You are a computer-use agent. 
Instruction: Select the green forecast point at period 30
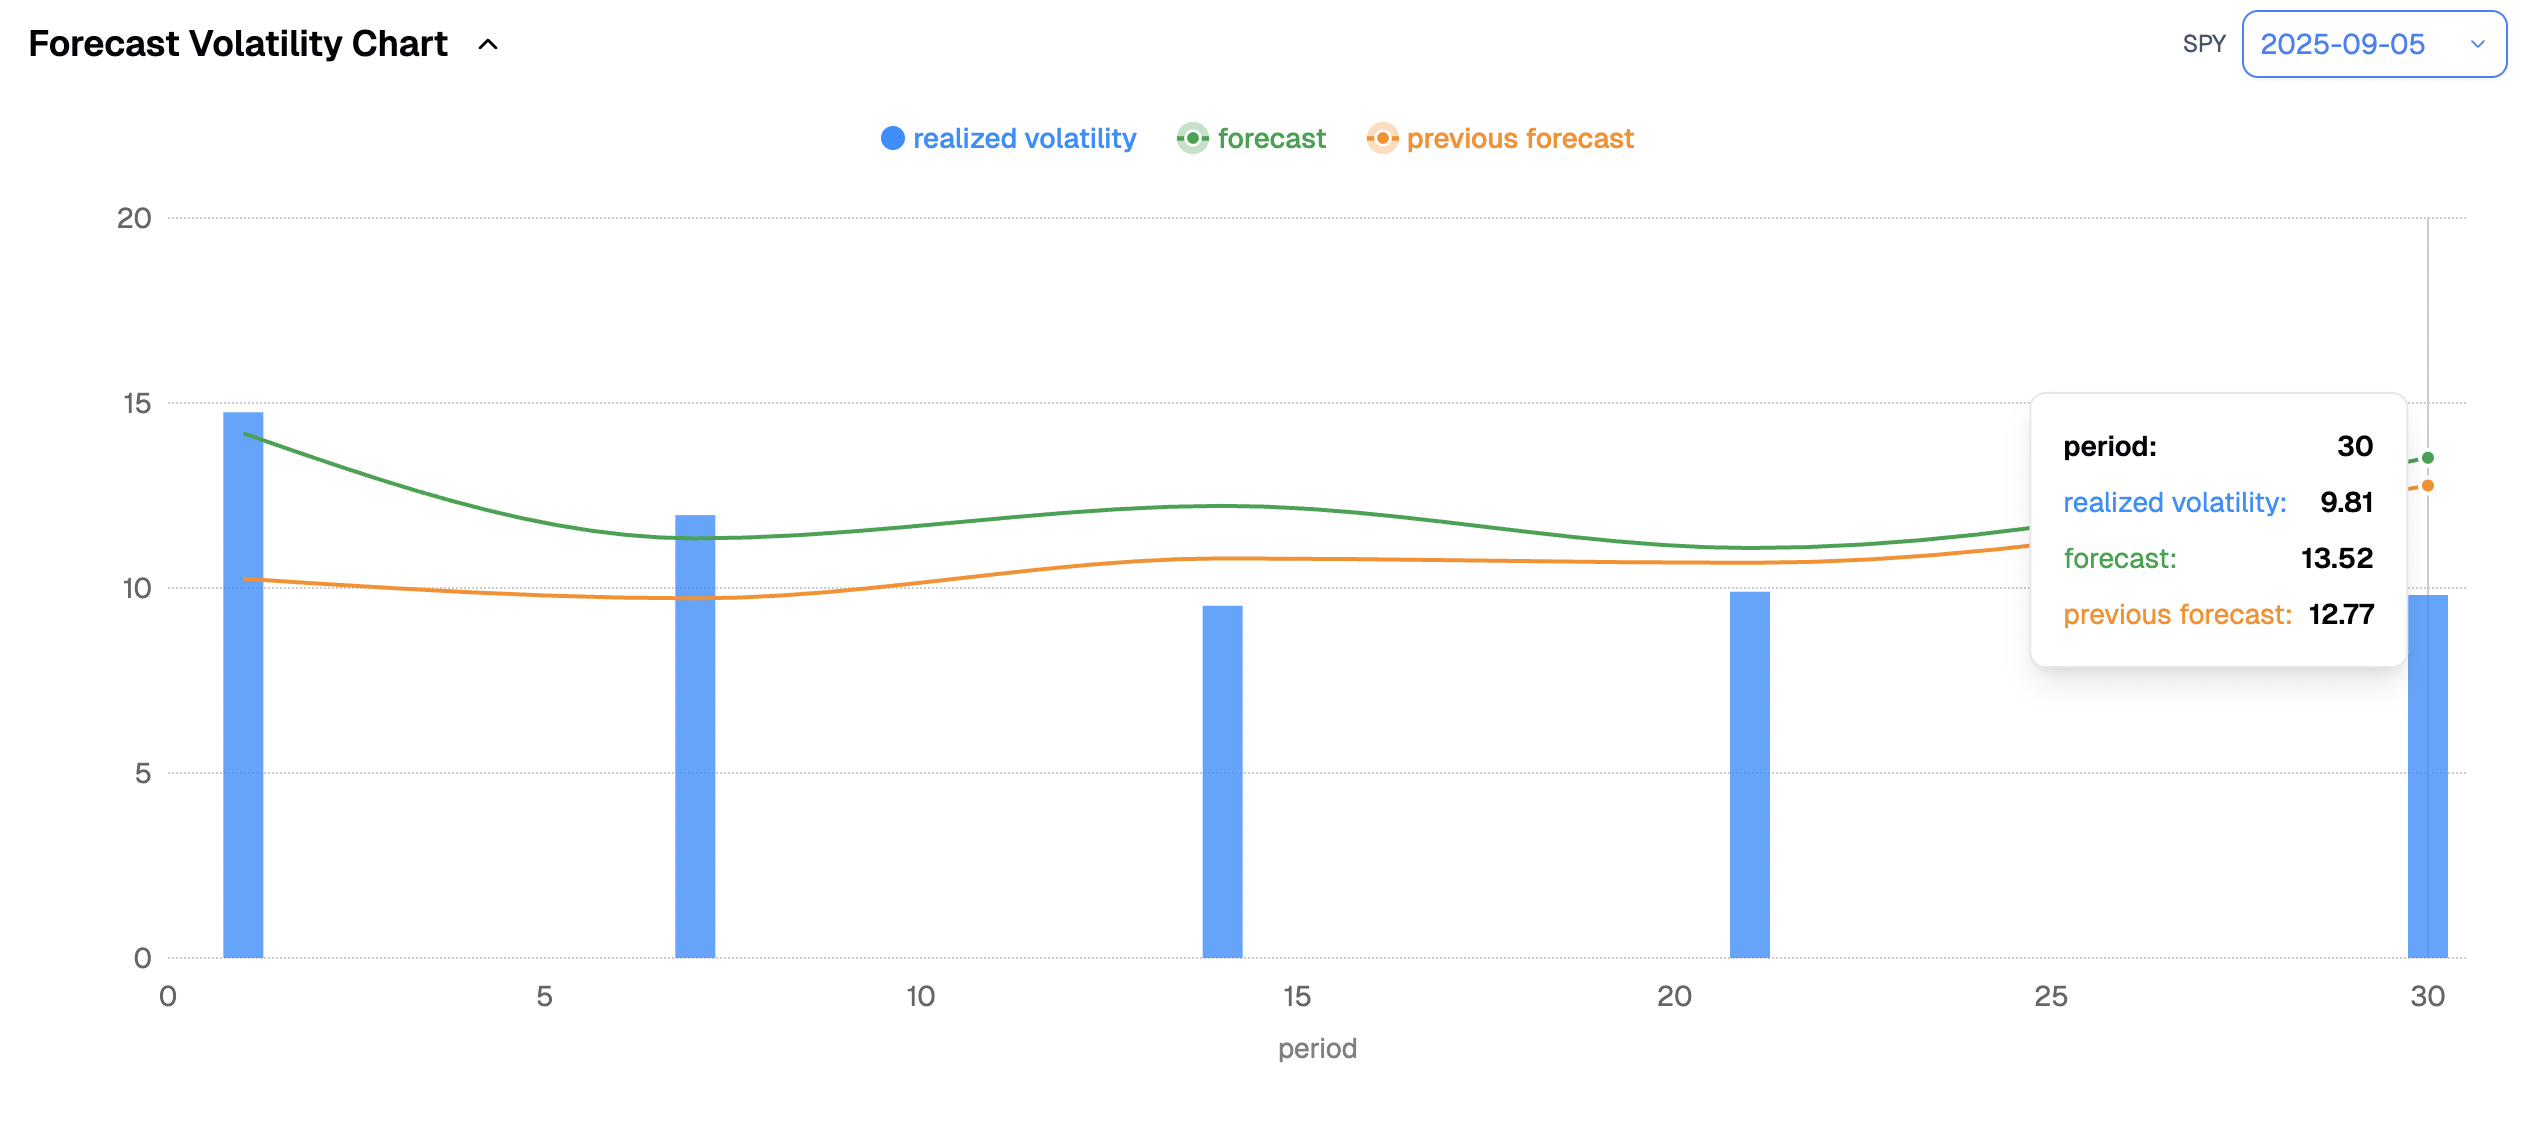[2427, 458]
